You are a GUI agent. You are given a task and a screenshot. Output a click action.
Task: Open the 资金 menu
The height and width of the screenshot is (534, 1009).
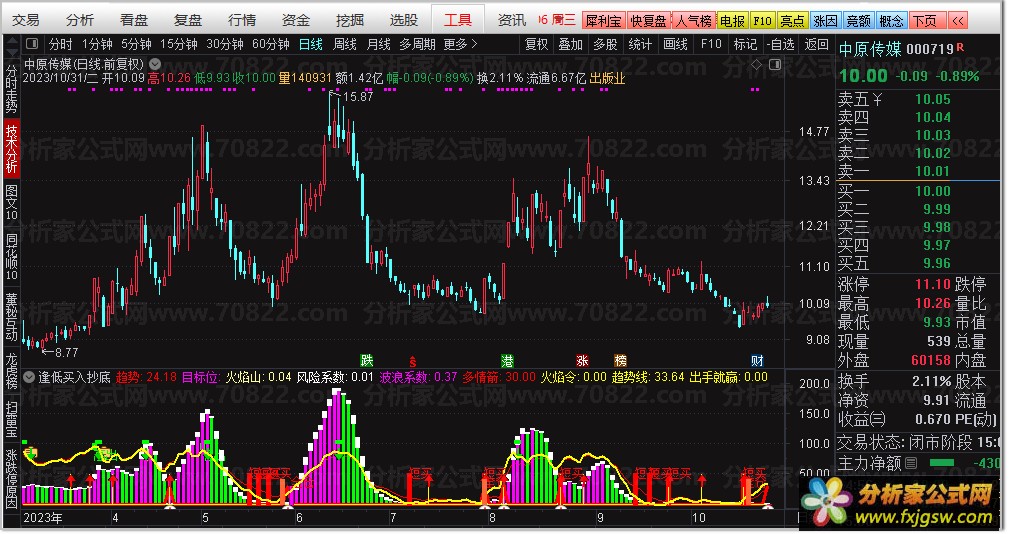click(296, 21)
